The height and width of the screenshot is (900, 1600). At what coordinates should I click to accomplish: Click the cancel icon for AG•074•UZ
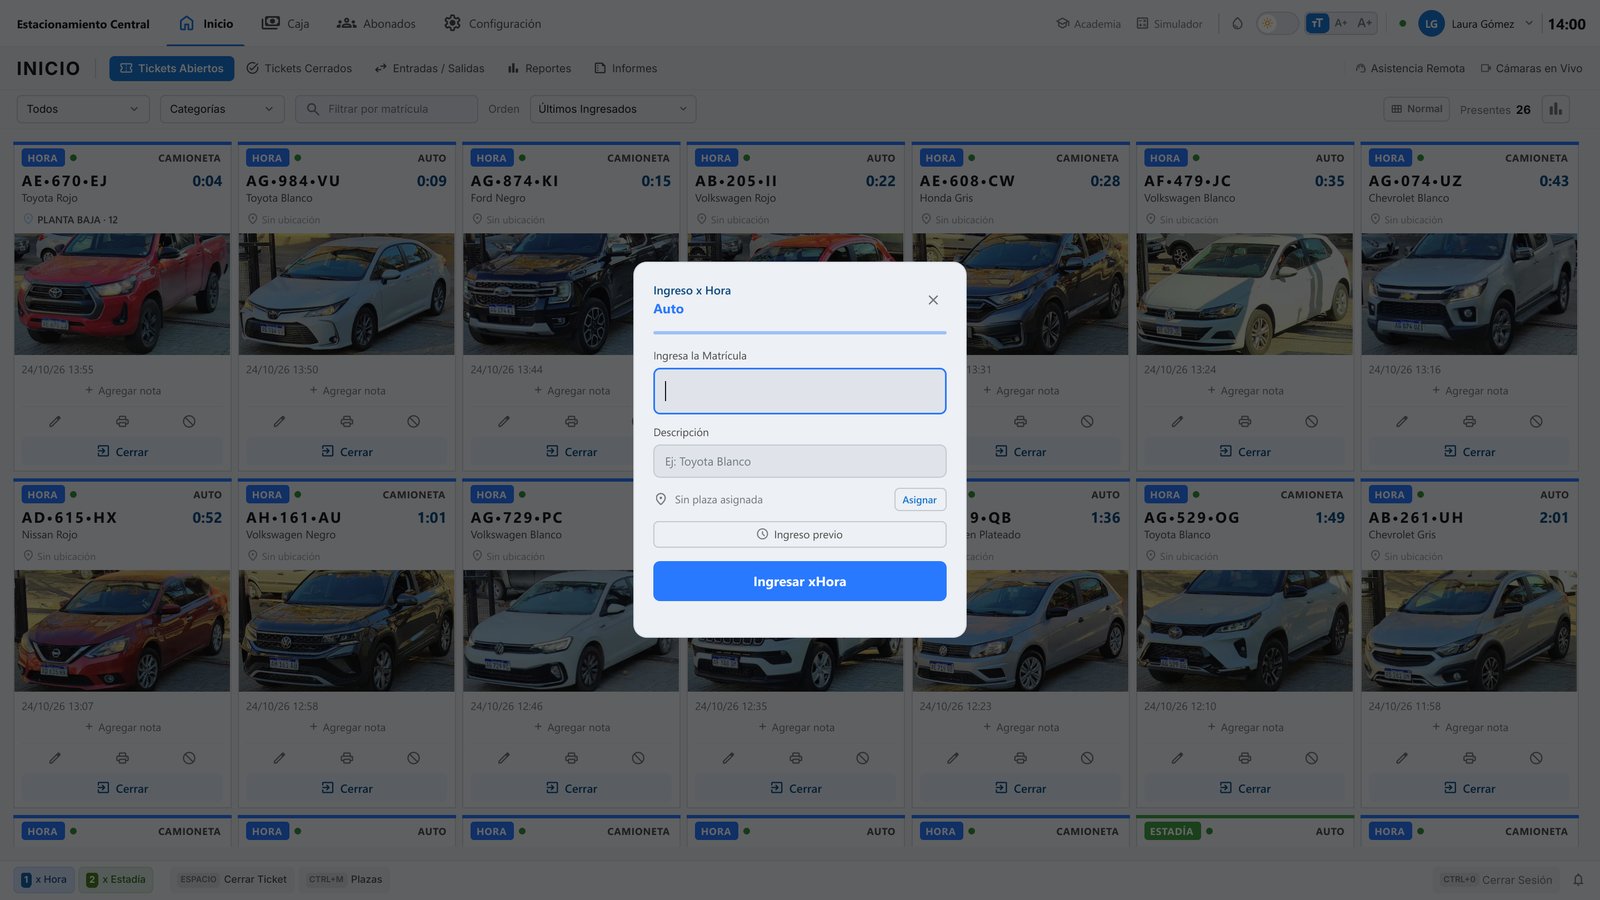click(1536, 422)
